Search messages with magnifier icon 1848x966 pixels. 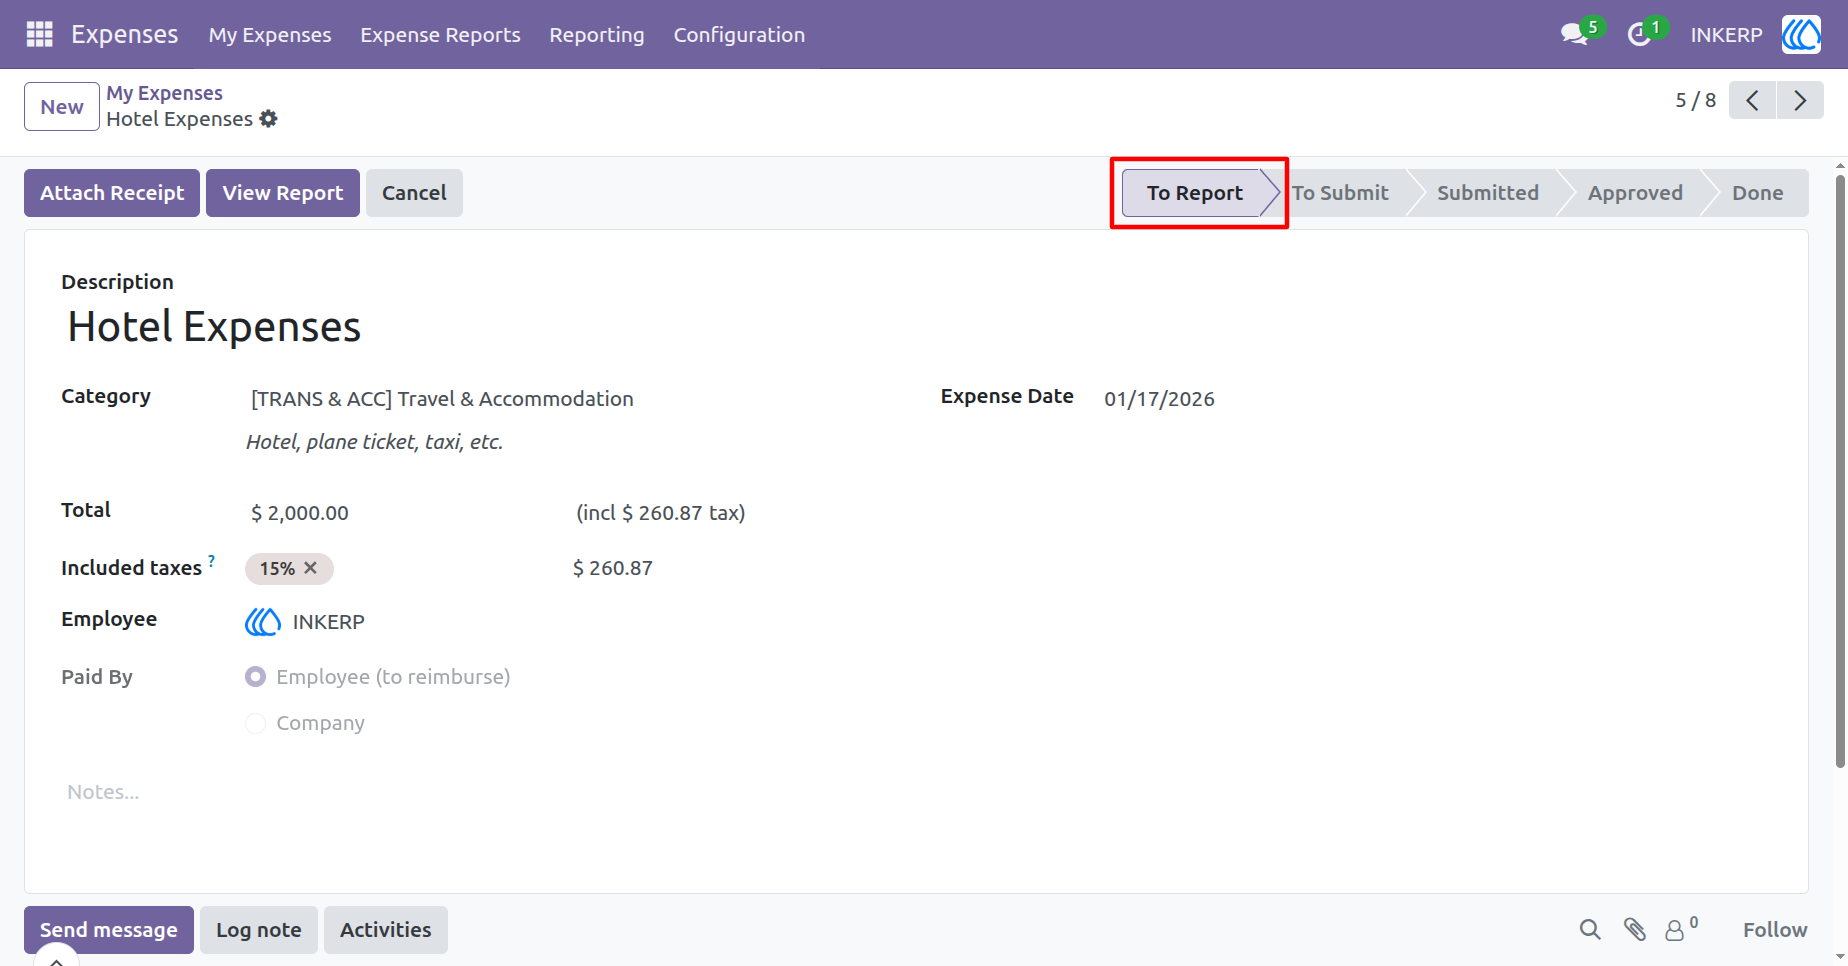coord(1590,930)
